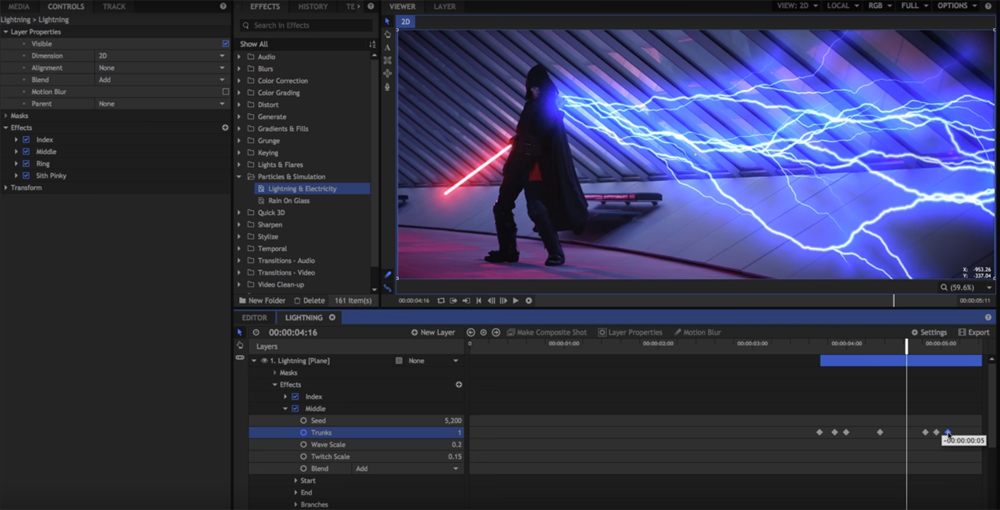Click New Layer button in timeline
This screenshot has height=510, width=1000.
[x=433, y=332]
